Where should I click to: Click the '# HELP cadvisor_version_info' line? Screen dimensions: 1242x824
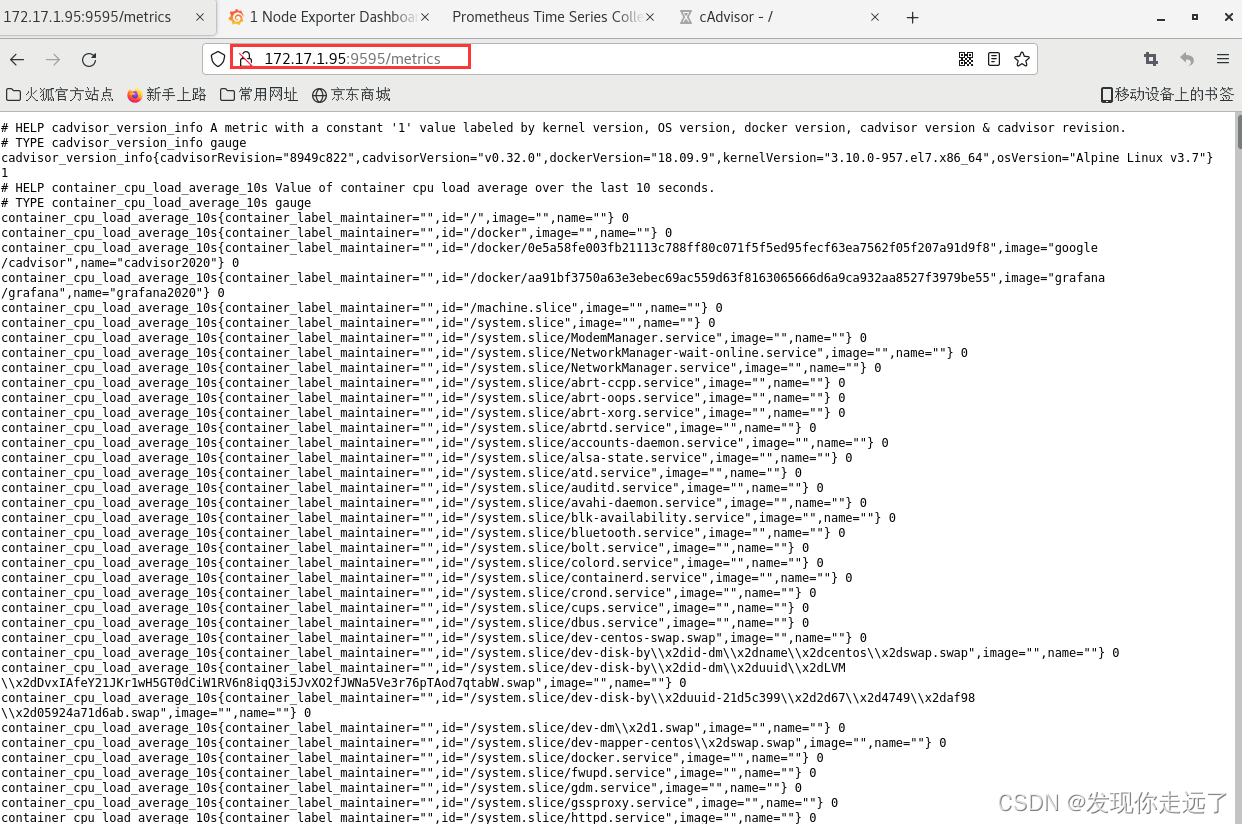(x=563, y=128)
